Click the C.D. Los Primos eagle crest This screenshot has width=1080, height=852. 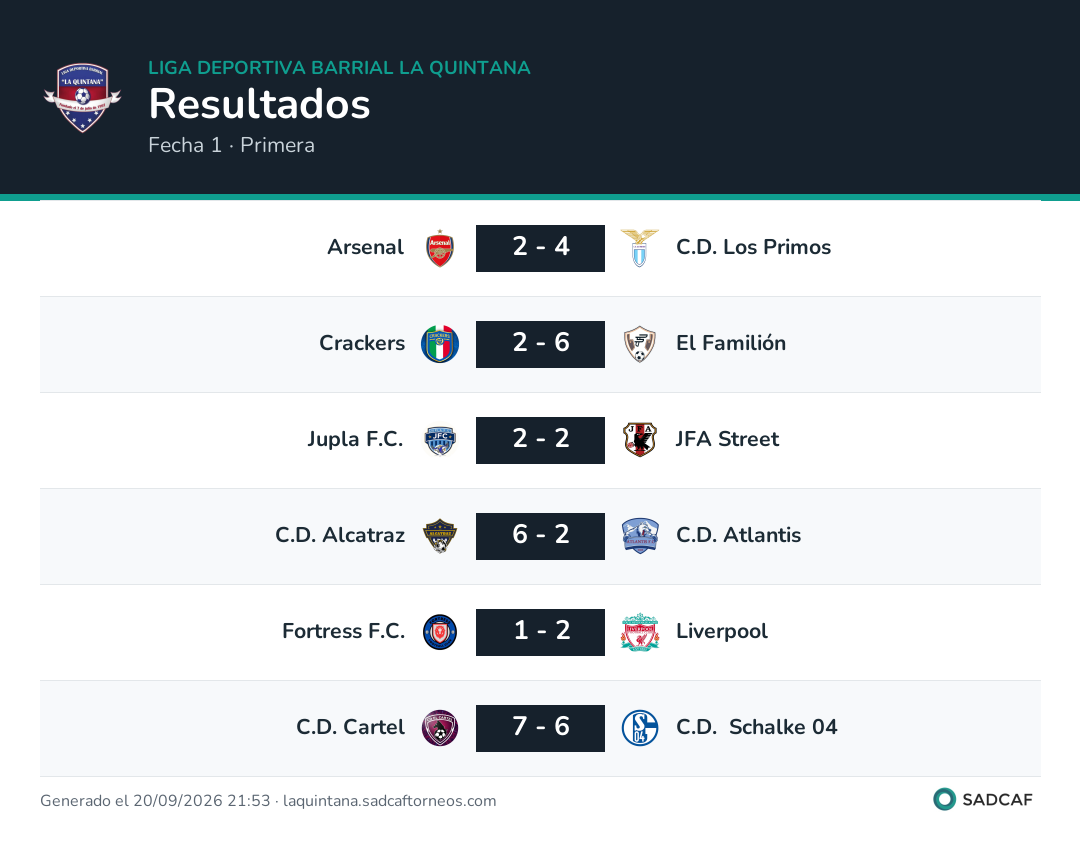point(640,248)
